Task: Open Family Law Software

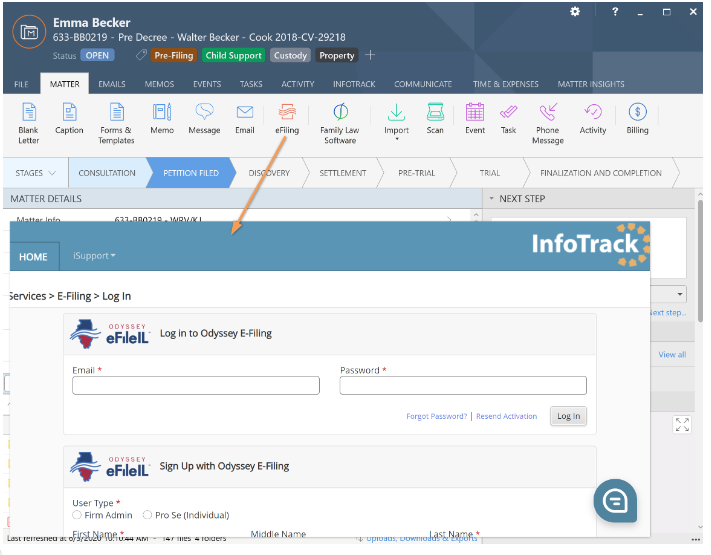Action: pyautogui.click(x=340, y=123)
